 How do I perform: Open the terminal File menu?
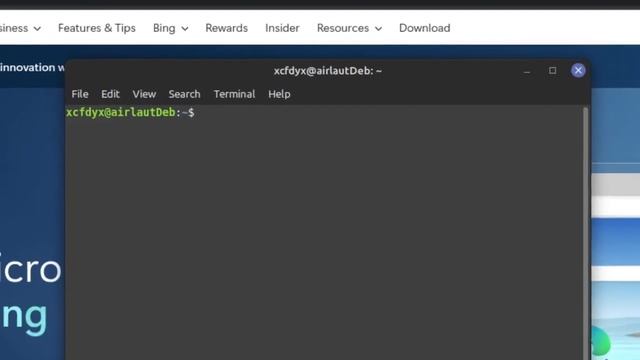[80, 94]
